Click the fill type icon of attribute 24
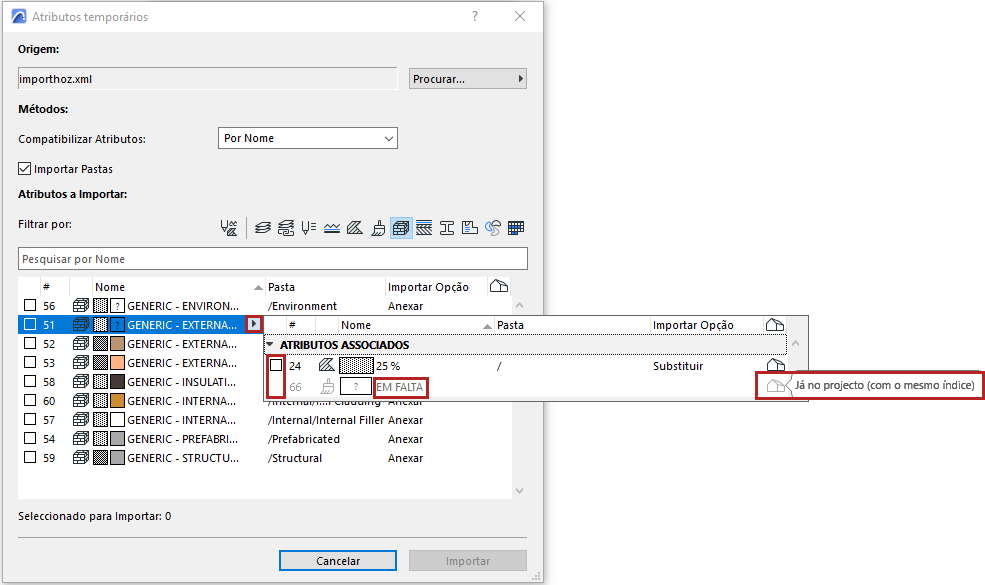The width and height of the screenshot is (985, 585). coord(327,365)
